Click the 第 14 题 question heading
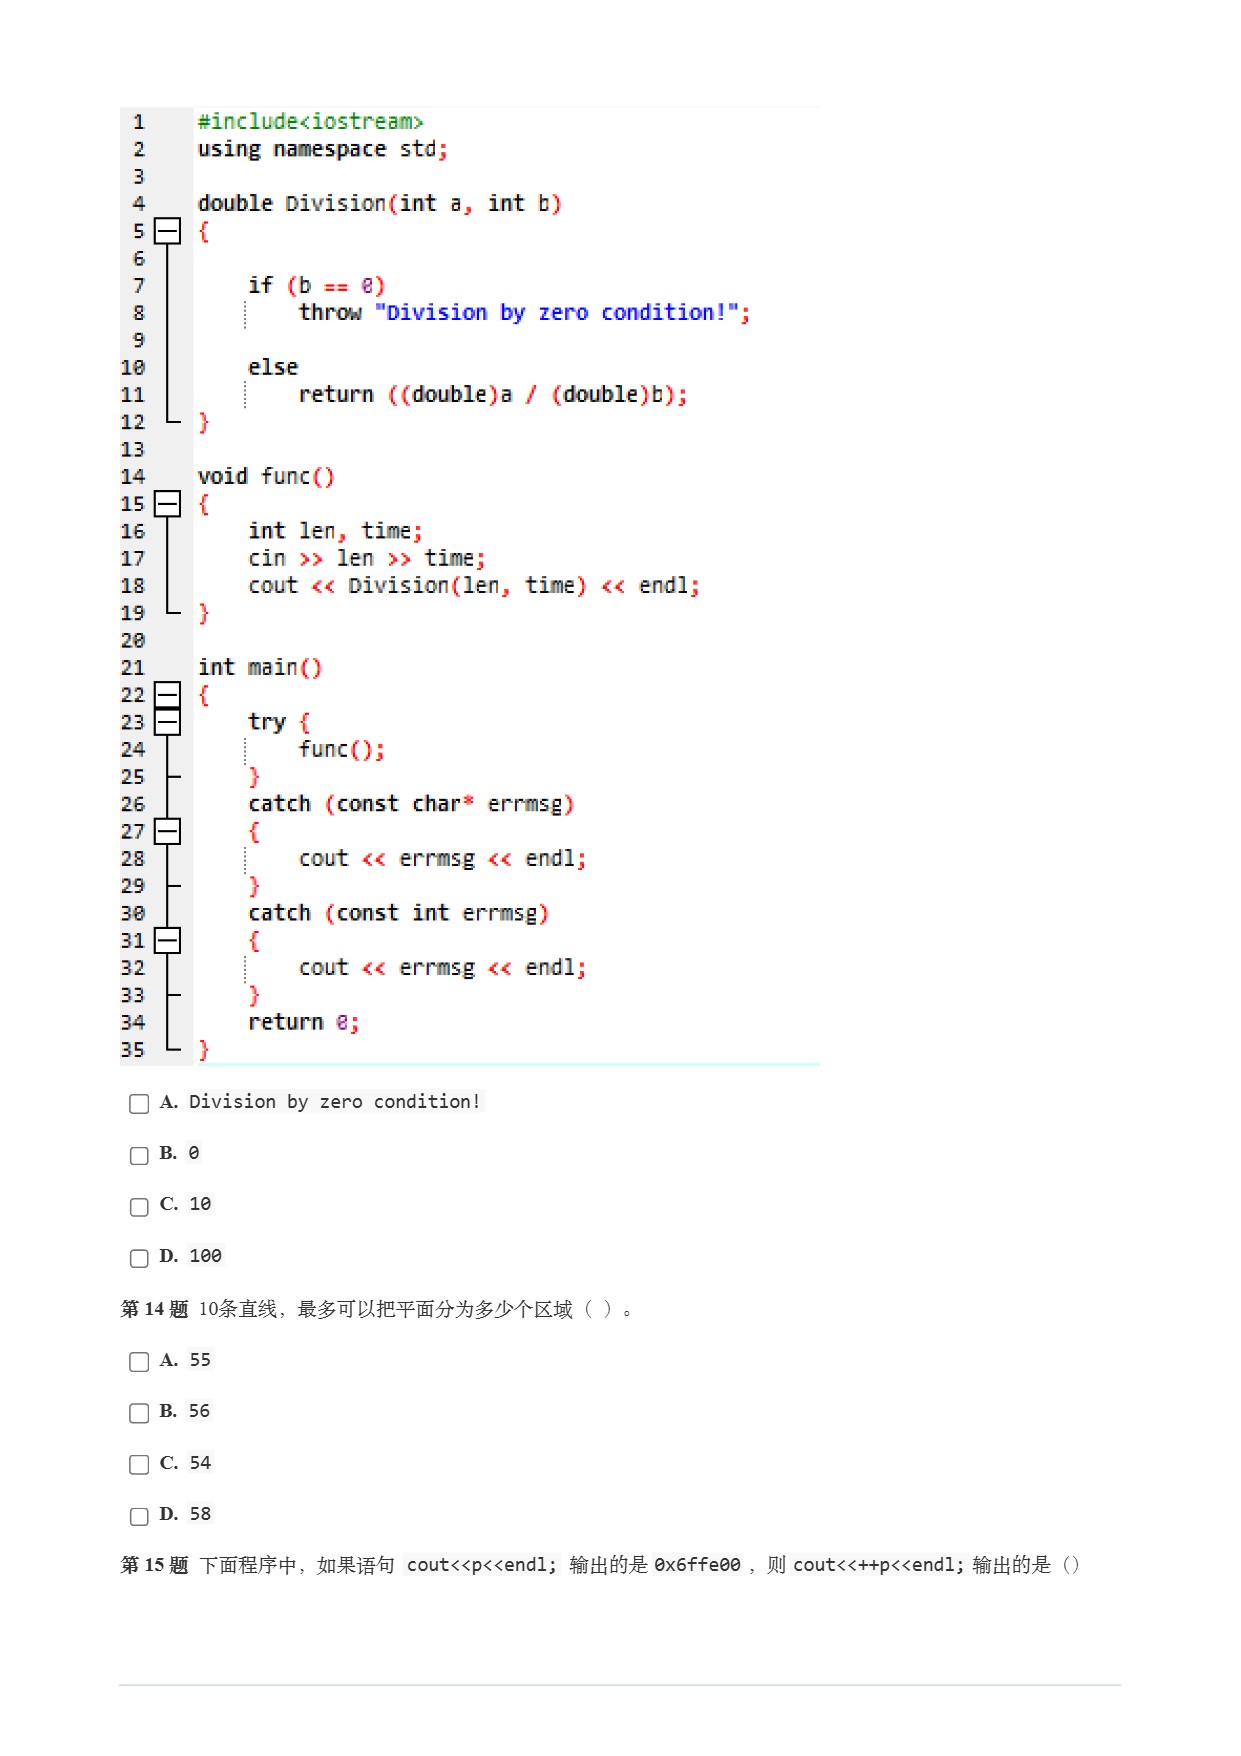Screen dimensions: 1241x1756 pos(154,1309)
